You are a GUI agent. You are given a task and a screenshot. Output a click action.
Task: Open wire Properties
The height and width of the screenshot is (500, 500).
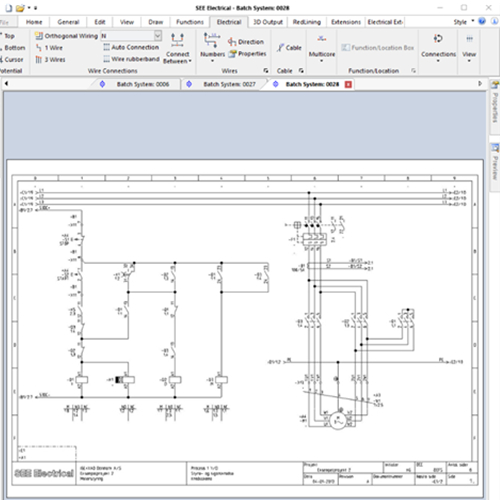click(247, 54)
